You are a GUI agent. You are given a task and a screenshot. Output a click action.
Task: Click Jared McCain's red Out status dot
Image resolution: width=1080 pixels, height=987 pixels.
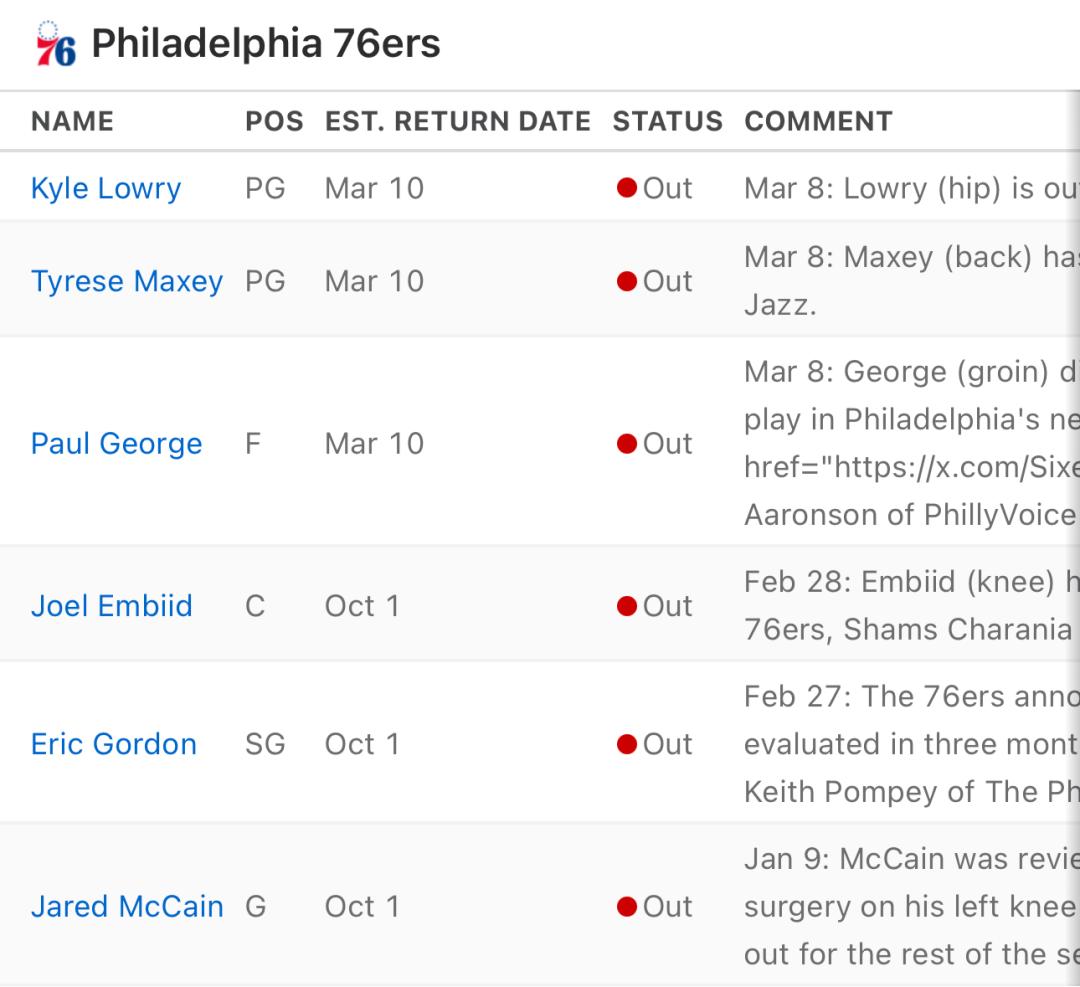(x=627, y=906)
